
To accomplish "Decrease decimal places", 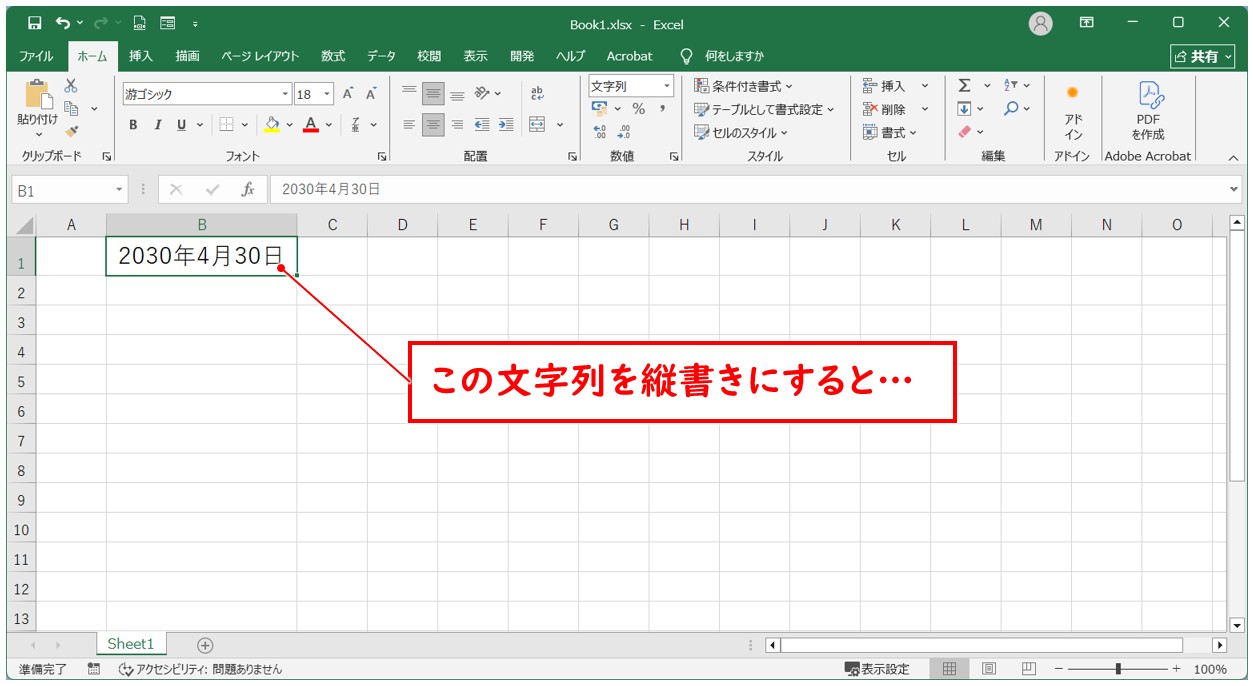I will (624, 131).
